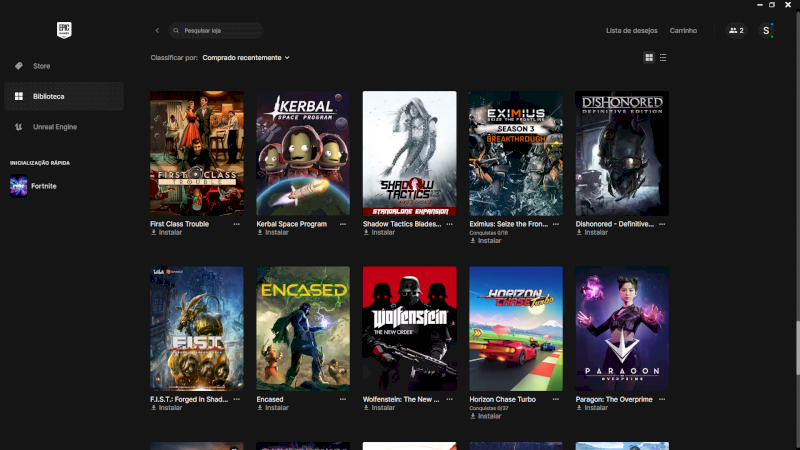
Task: Open Lista de desejos
Action: point(631,31)
